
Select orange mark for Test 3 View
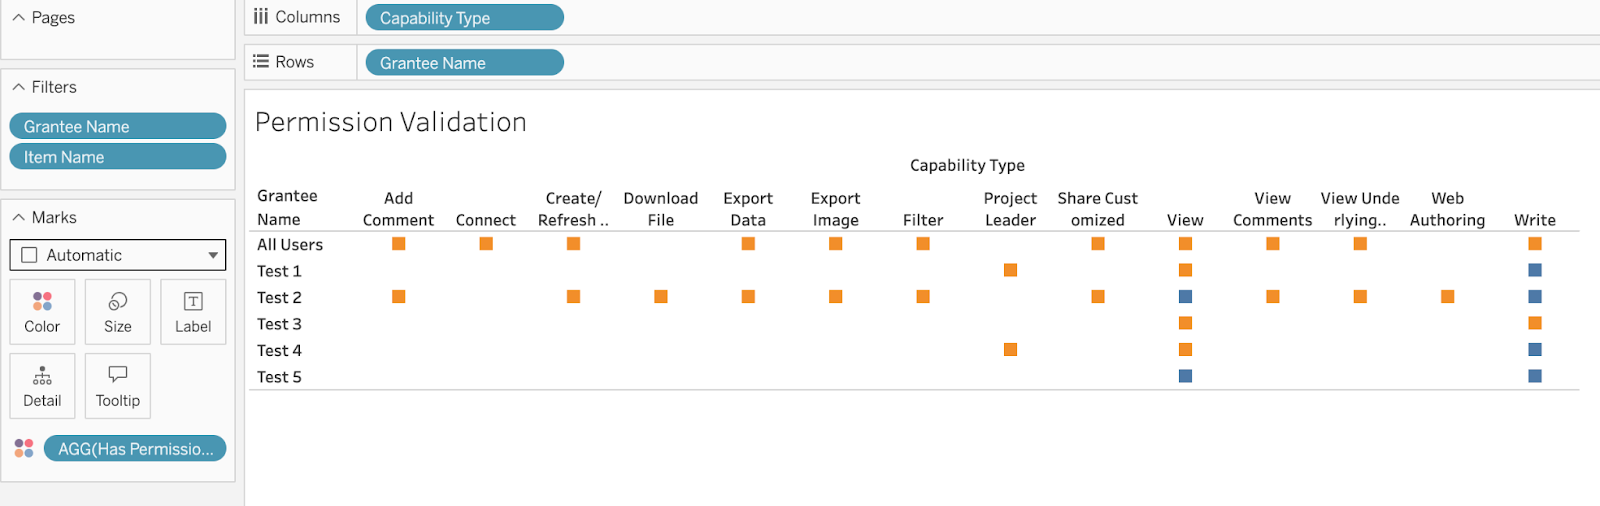pyautogui.click(x=1185, y=323)
